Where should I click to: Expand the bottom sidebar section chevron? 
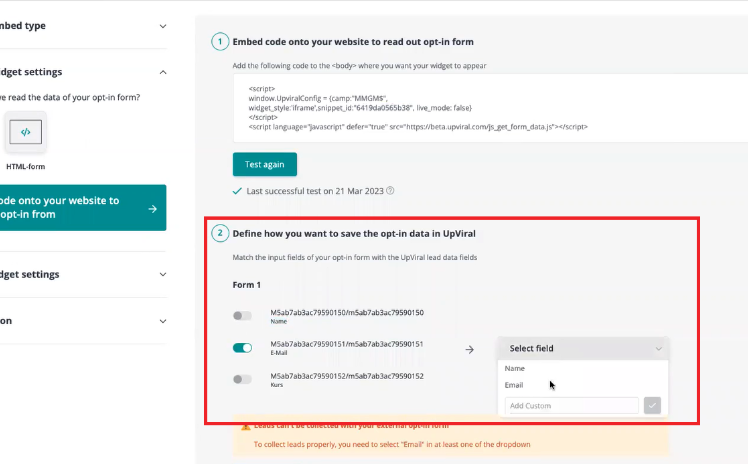click(x=163, y=321)
